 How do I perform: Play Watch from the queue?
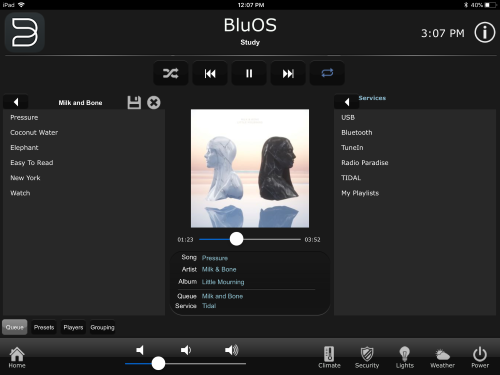[x=84, y=193]
